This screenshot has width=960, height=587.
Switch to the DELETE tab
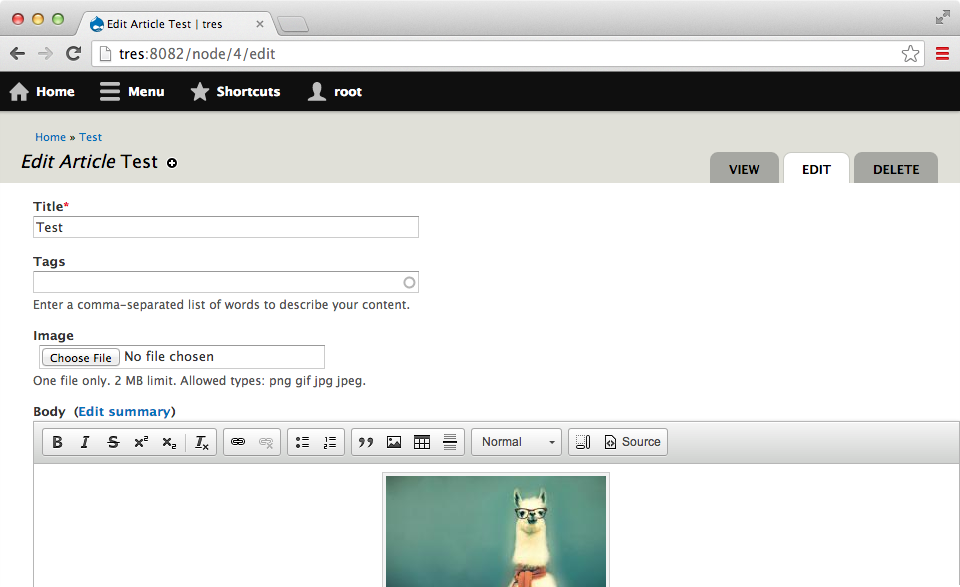pos(895,168)
